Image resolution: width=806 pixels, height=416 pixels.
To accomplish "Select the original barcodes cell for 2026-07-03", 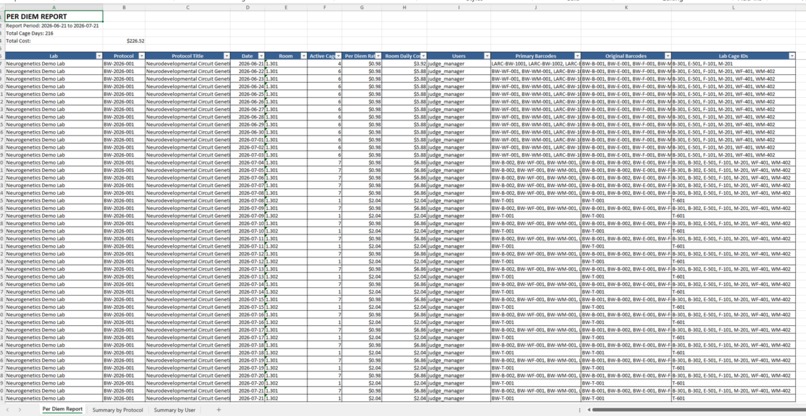I will (626, 155).
